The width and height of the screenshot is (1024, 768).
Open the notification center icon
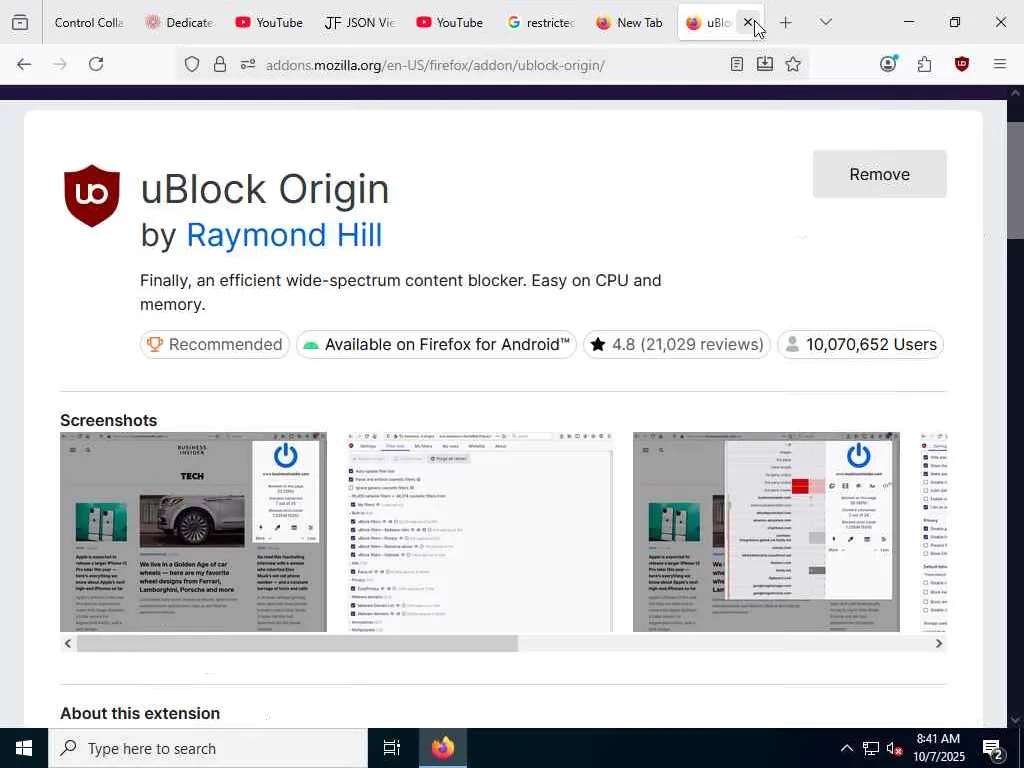[x=993, y=749]
